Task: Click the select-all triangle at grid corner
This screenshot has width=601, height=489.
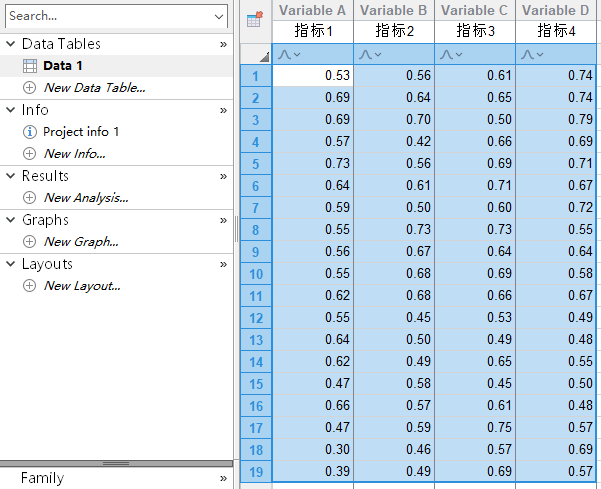Action: tap(262, 57)
